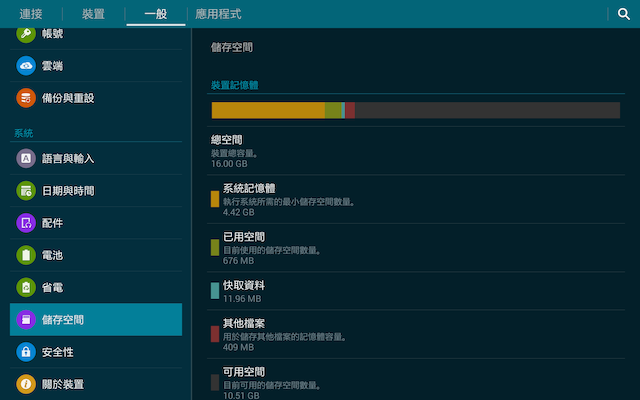This screenshot has width=640, height=400.
Task: Open the 系統記憶體 storage entry
Action: pyautogui.click(x=416, y=200)
